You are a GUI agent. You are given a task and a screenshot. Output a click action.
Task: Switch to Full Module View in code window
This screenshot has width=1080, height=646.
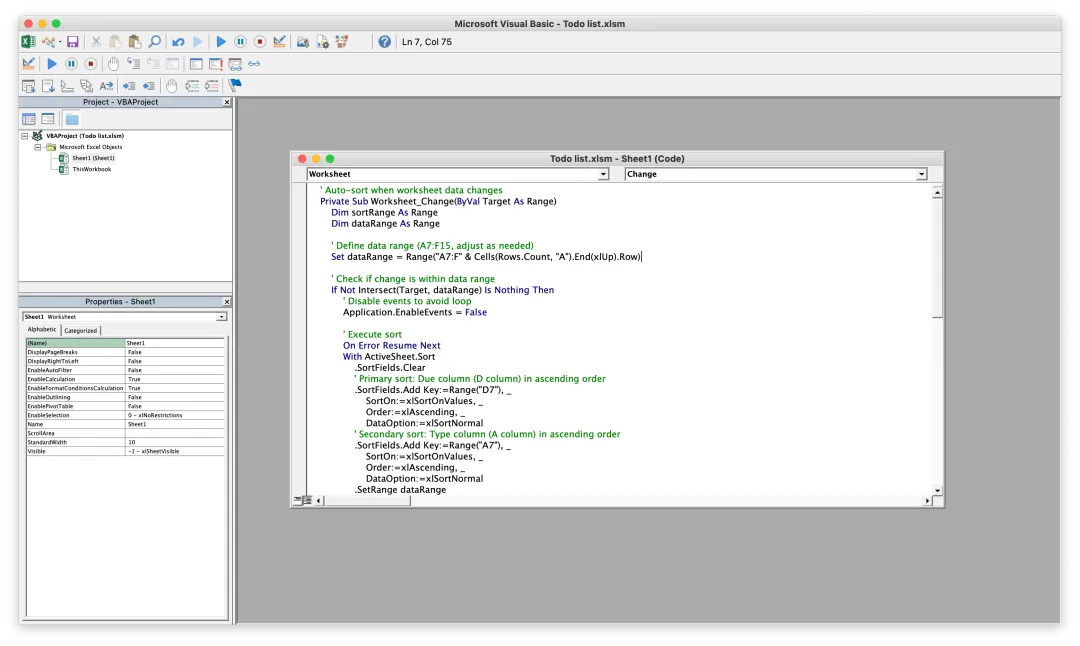(x=307, y=500)
